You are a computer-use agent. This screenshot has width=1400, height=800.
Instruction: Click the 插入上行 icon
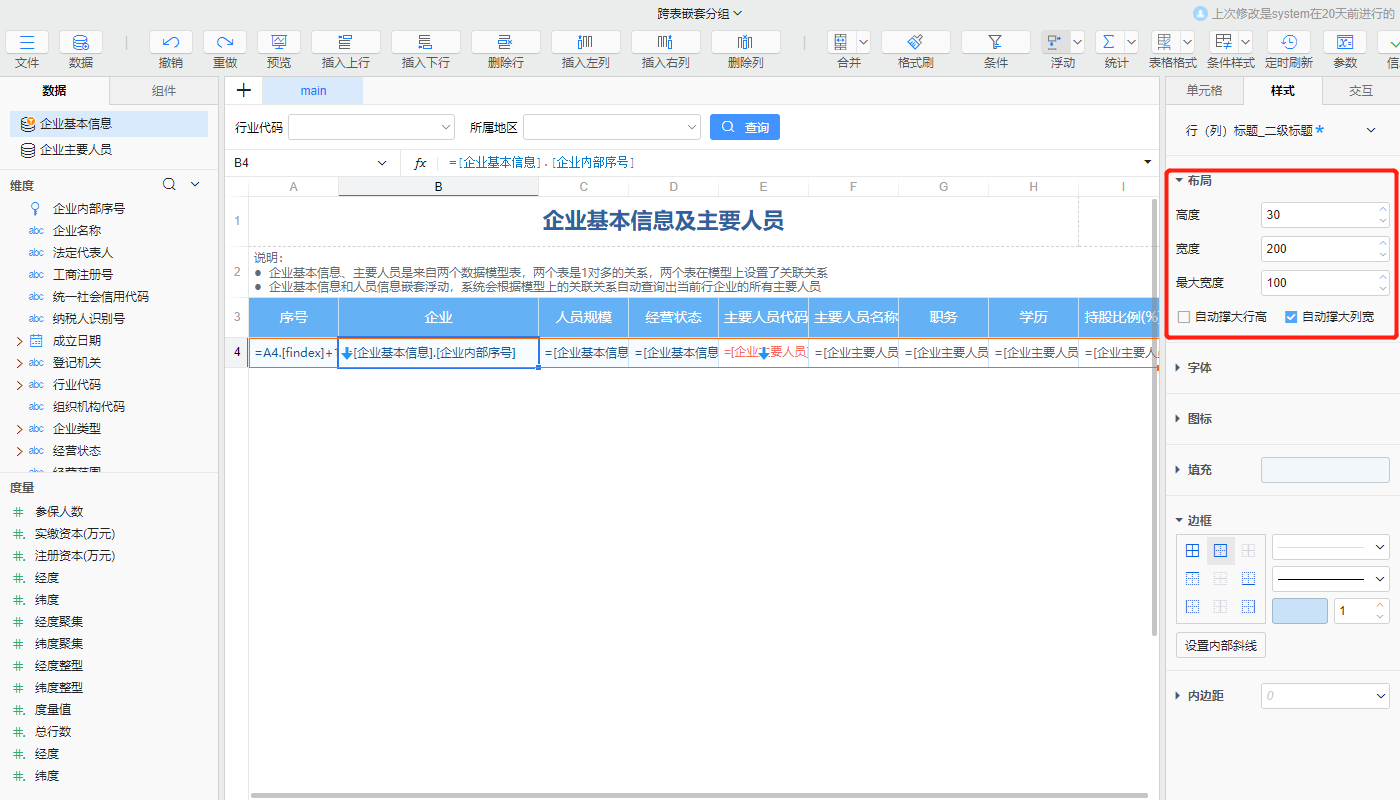coord(345,42)
